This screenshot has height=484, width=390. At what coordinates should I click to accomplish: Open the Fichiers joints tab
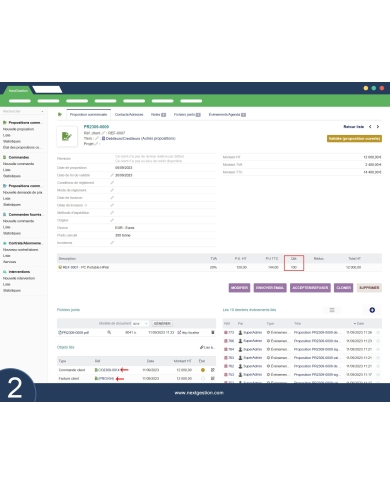[187, 114]
